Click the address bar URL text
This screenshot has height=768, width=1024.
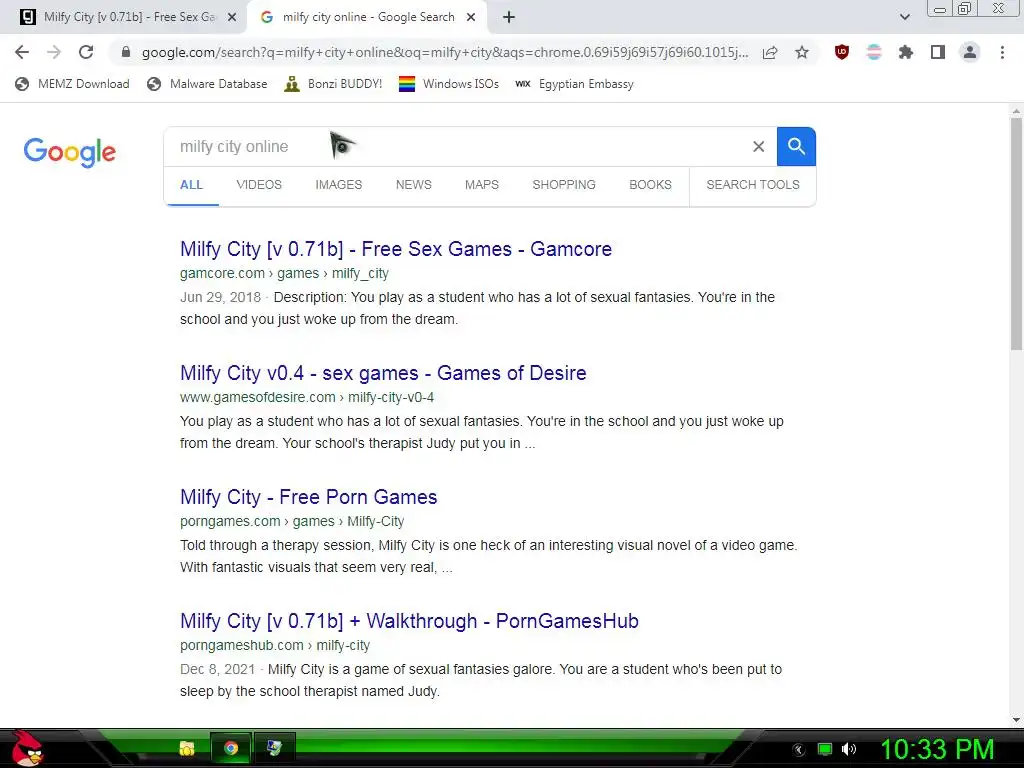[445, 52]
